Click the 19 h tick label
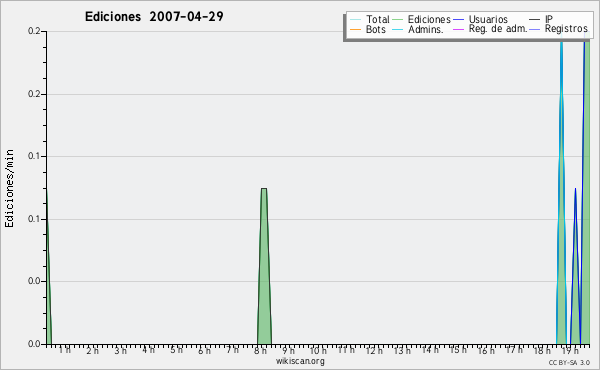600x370 pixels. 570,350
